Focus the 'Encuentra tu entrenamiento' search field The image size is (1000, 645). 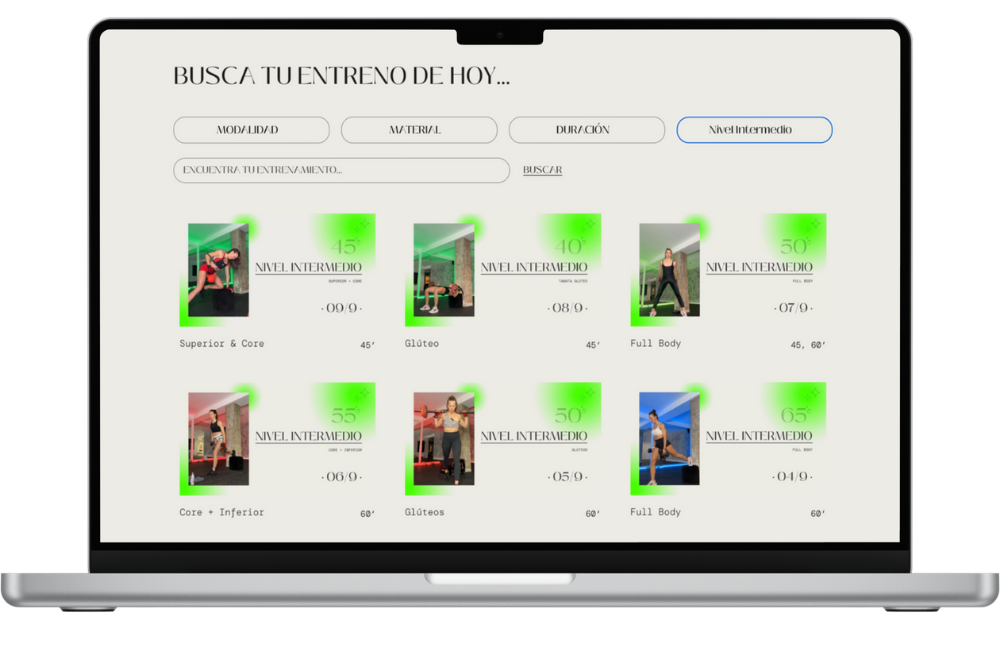(341, 170)
